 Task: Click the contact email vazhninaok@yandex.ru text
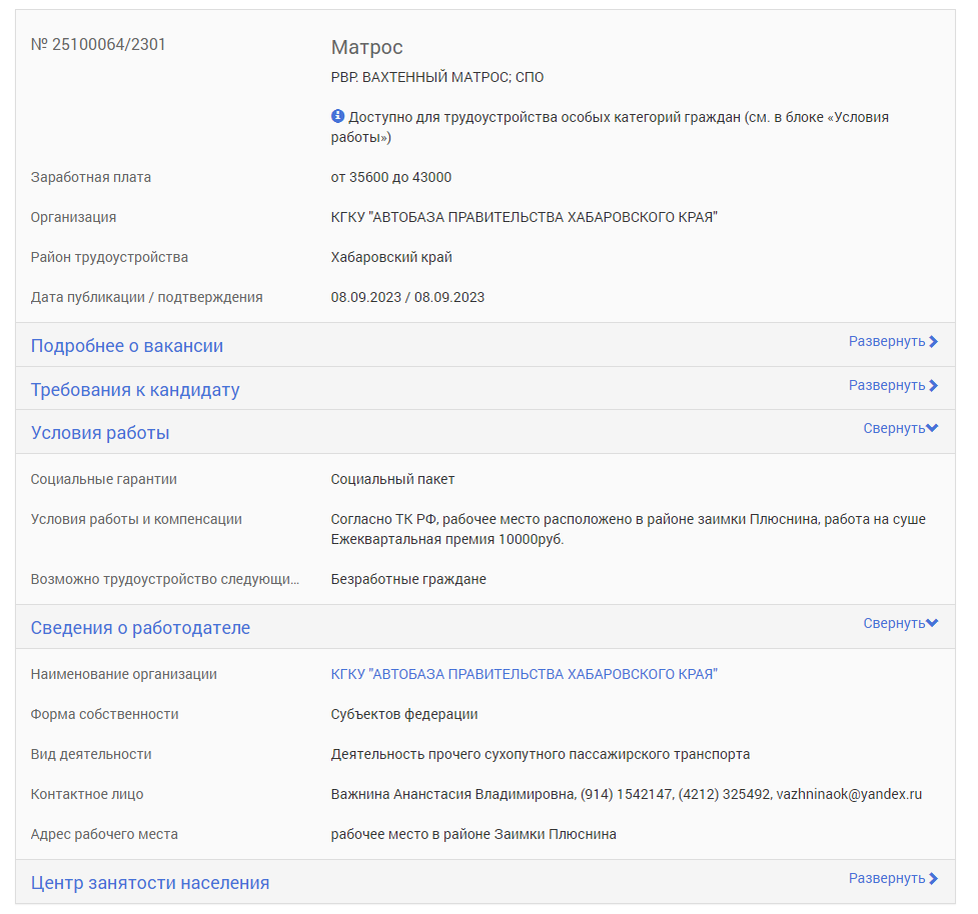(x=849, y=794)
